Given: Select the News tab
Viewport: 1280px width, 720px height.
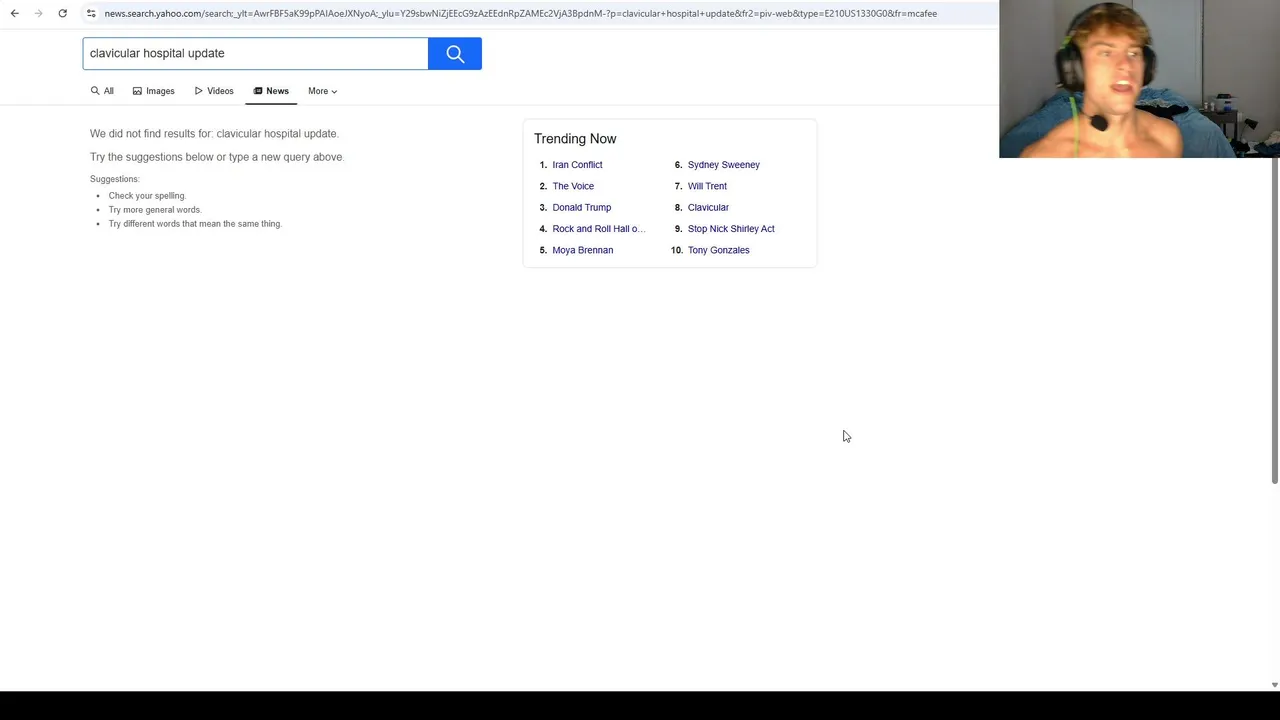Looking at the screenshot, I should [x=271, y=91].
